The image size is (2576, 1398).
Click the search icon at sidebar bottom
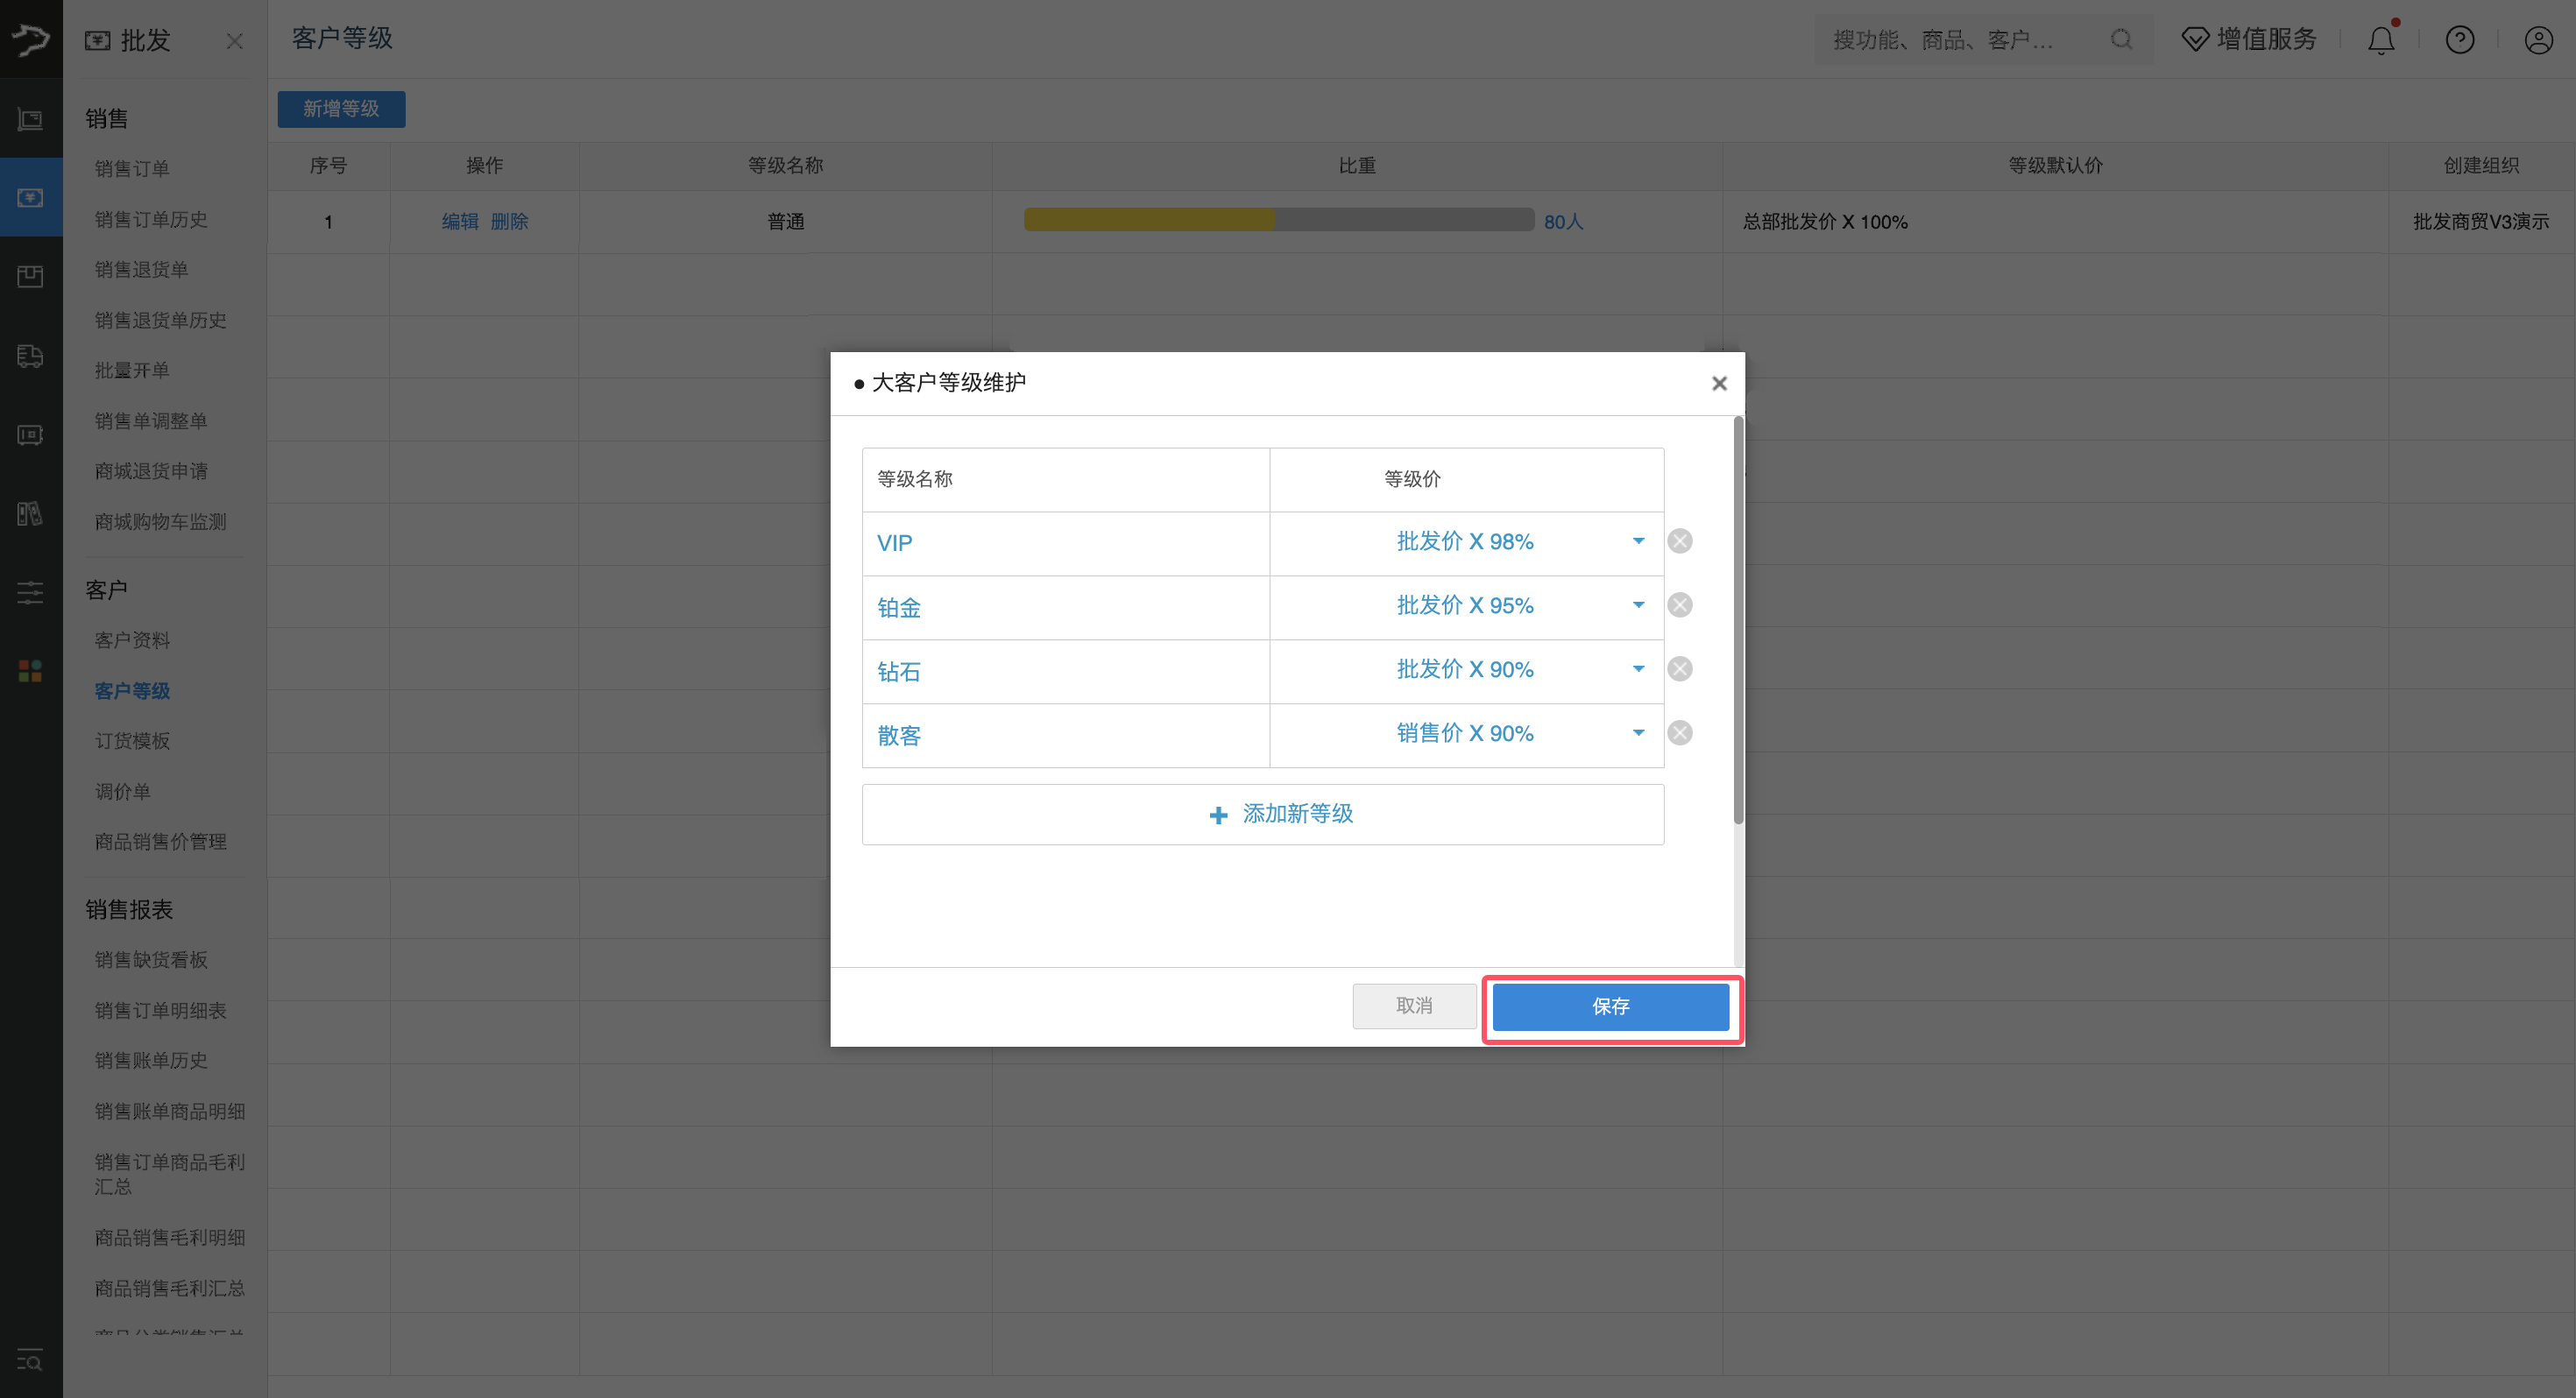coord(29,1360)
